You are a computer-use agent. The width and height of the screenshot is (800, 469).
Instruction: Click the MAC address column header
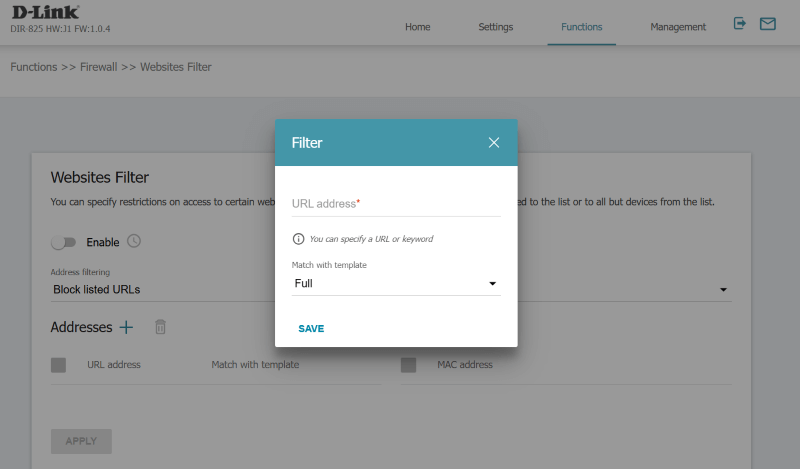point(465,365)
